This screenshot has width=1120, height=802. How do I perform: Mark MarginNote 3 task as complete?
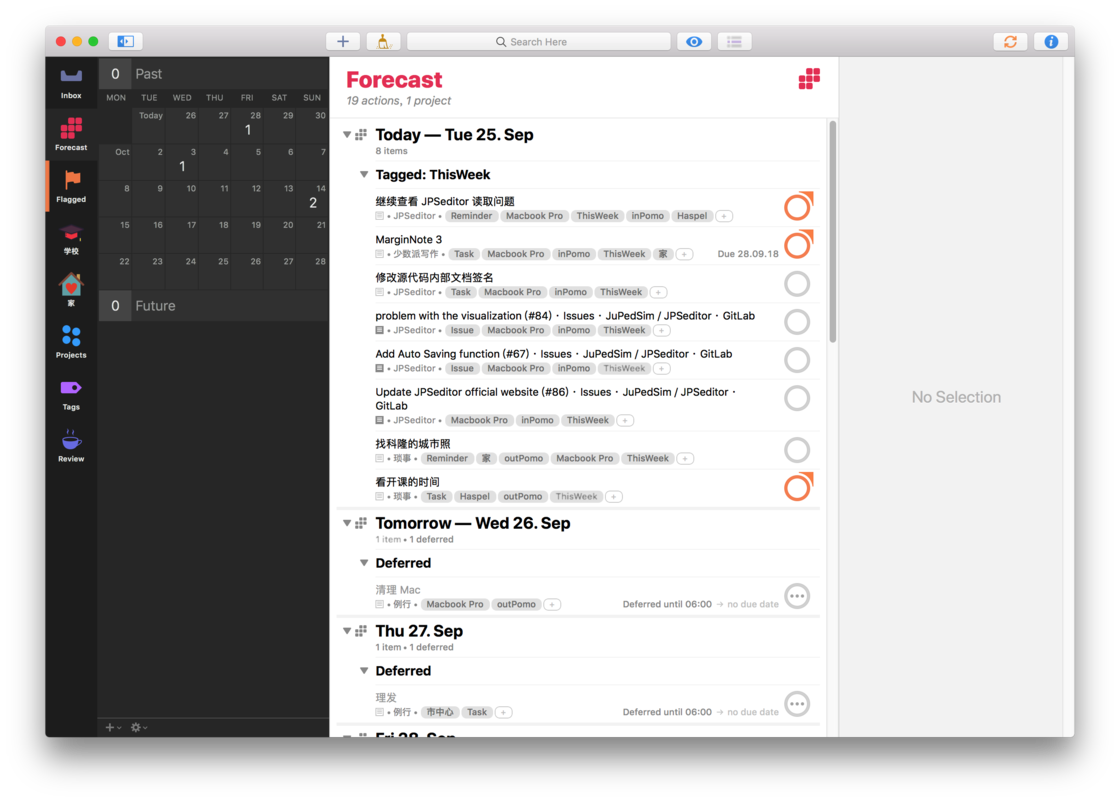coord(797,245)
